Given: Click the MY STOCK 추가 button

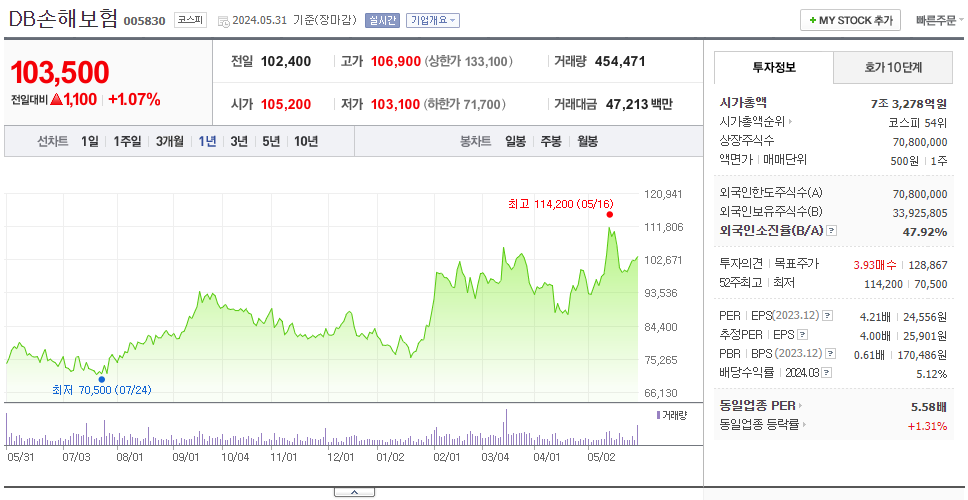Looking at the screenshot, I should point(851,20).
